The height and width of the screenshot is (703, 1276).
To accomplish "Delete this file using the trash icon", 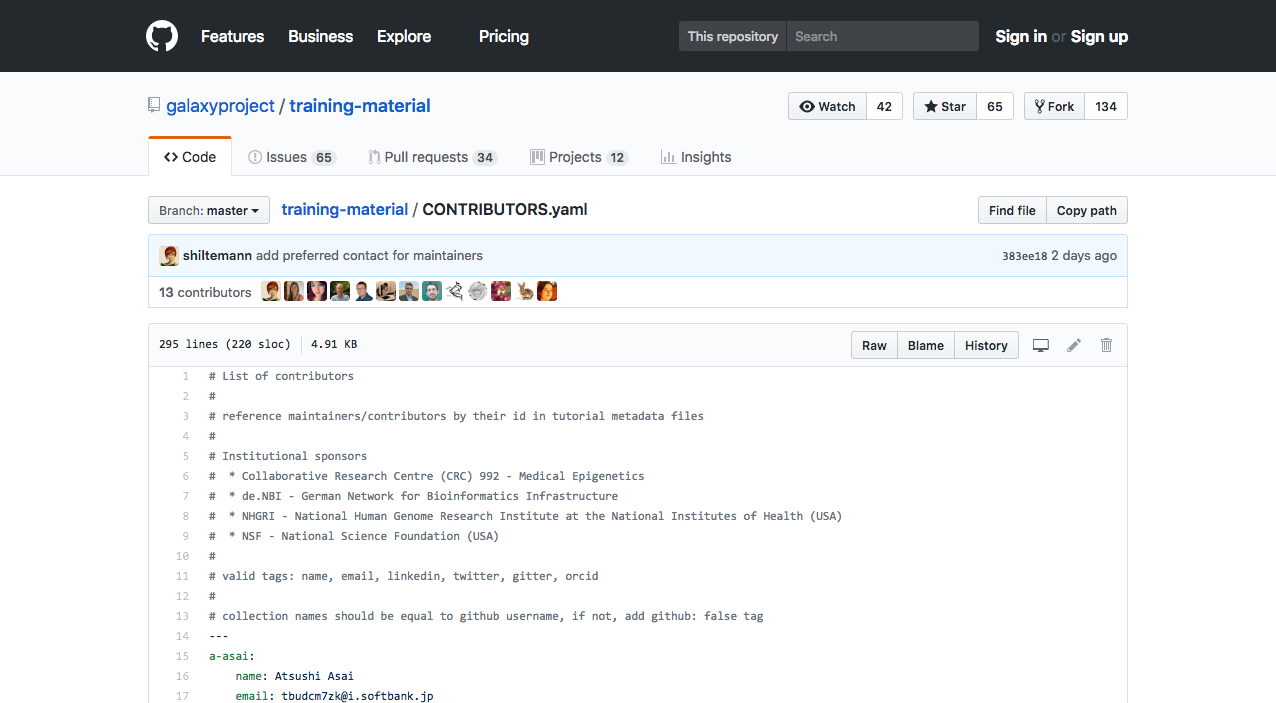I will pos(1106,345).
